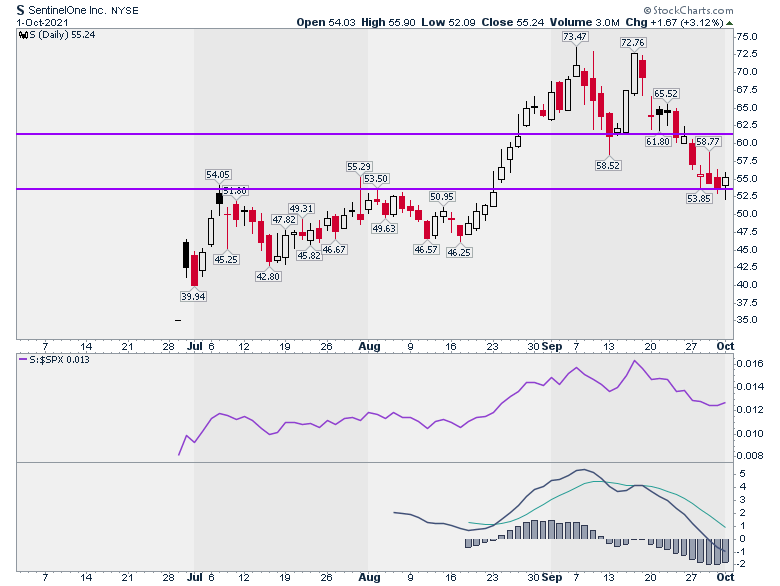
Task: Click the 51.80 price label
Action: point(235,191)
